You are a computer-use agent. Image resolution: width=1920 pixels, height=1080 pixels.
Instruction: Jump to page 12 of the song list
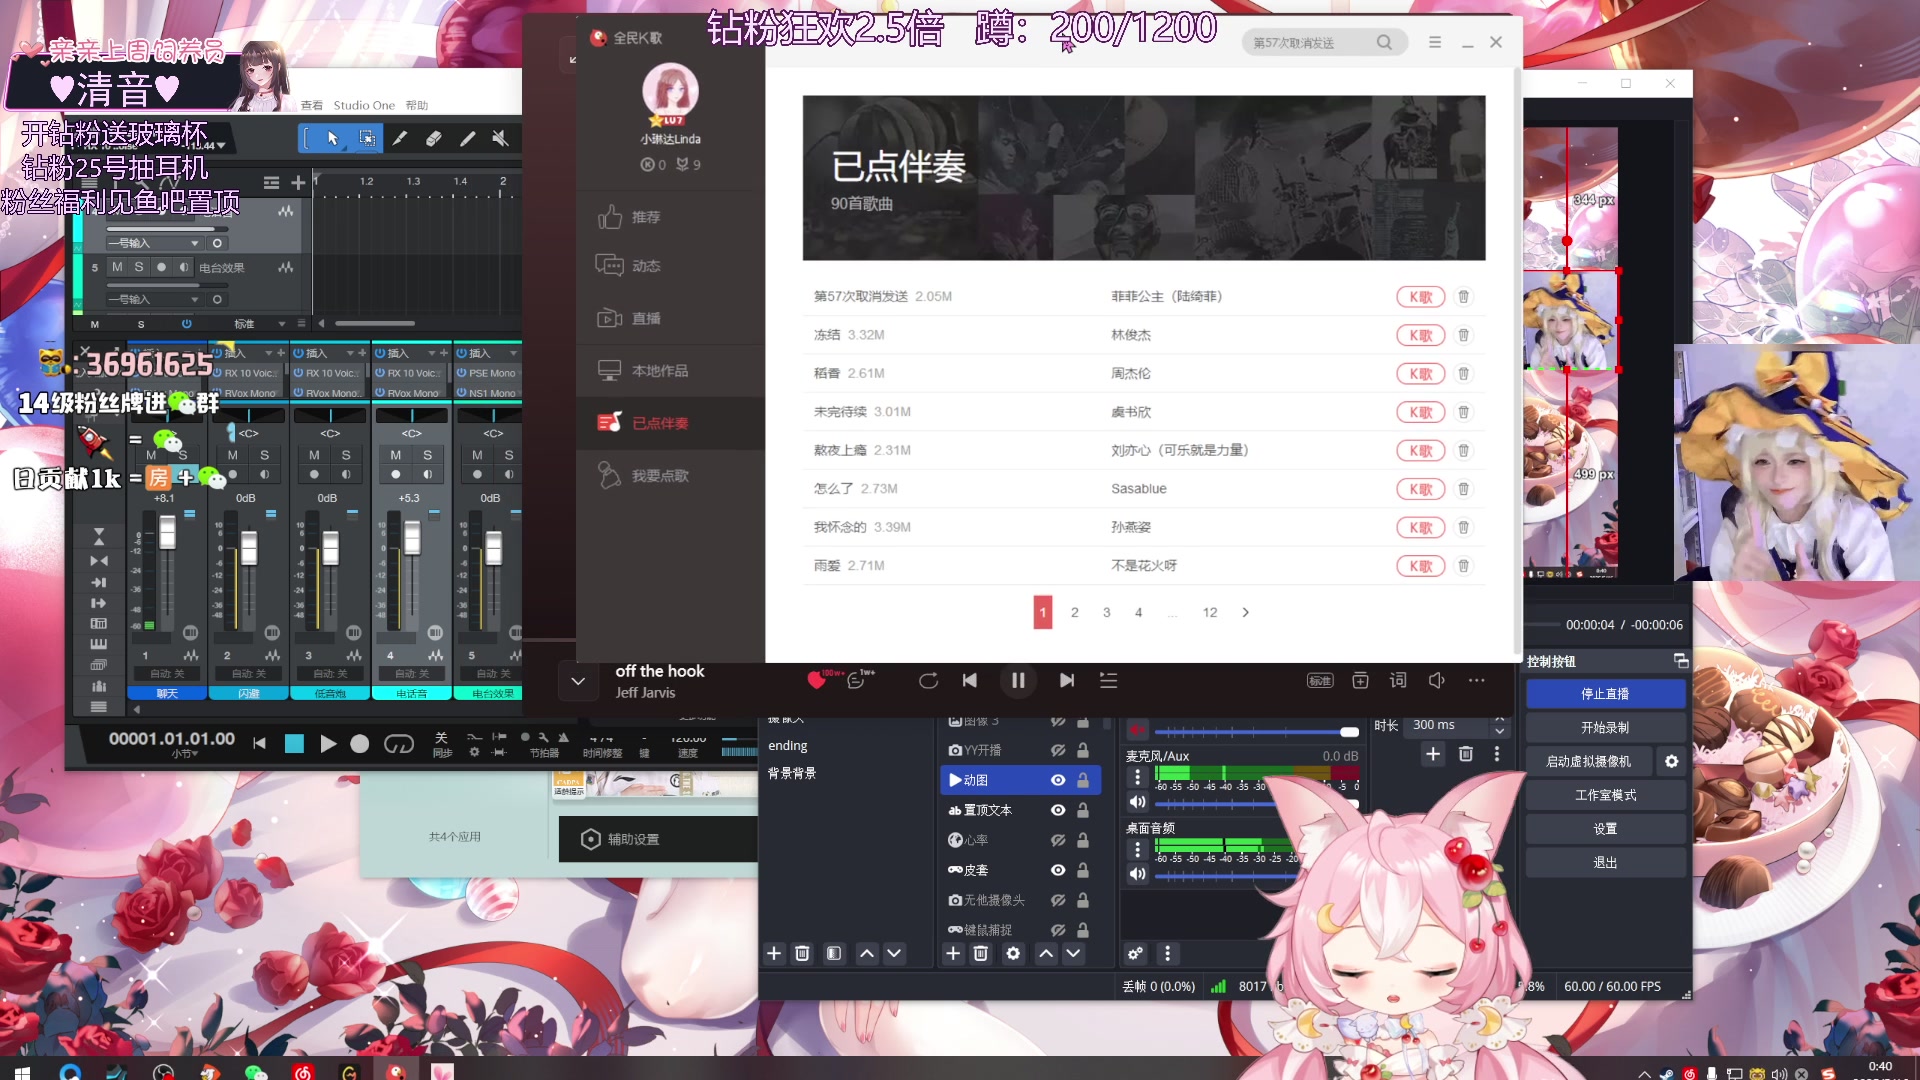(x=1210, y=612)
